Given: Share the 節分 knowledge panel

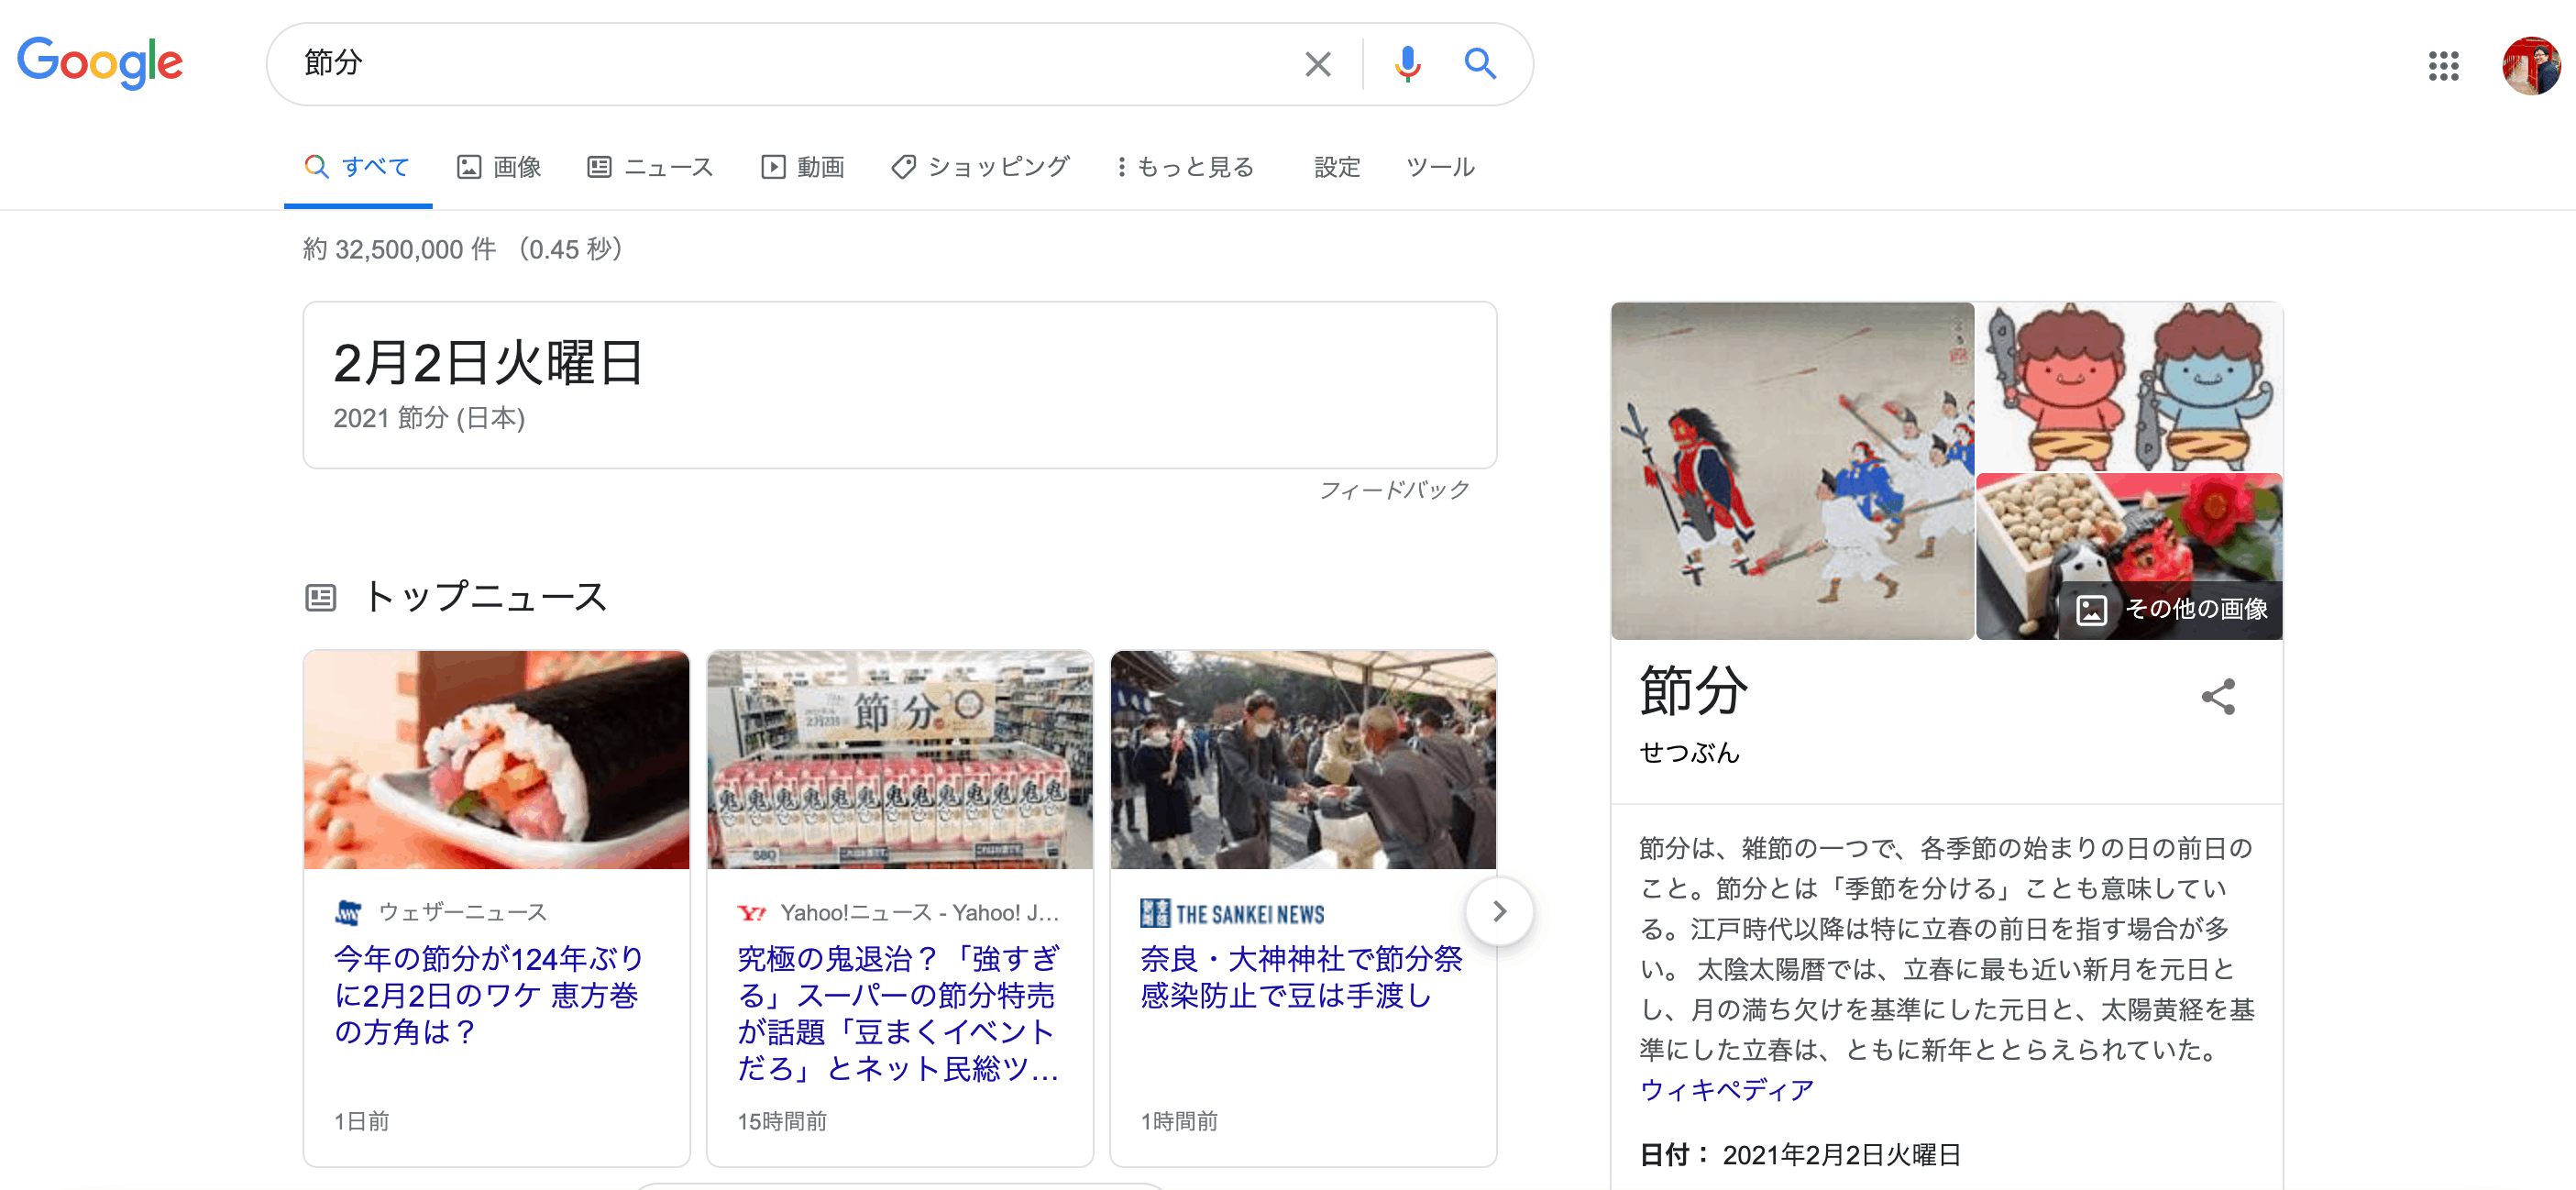Looking at the screenshot, I should click(2217, 697).
